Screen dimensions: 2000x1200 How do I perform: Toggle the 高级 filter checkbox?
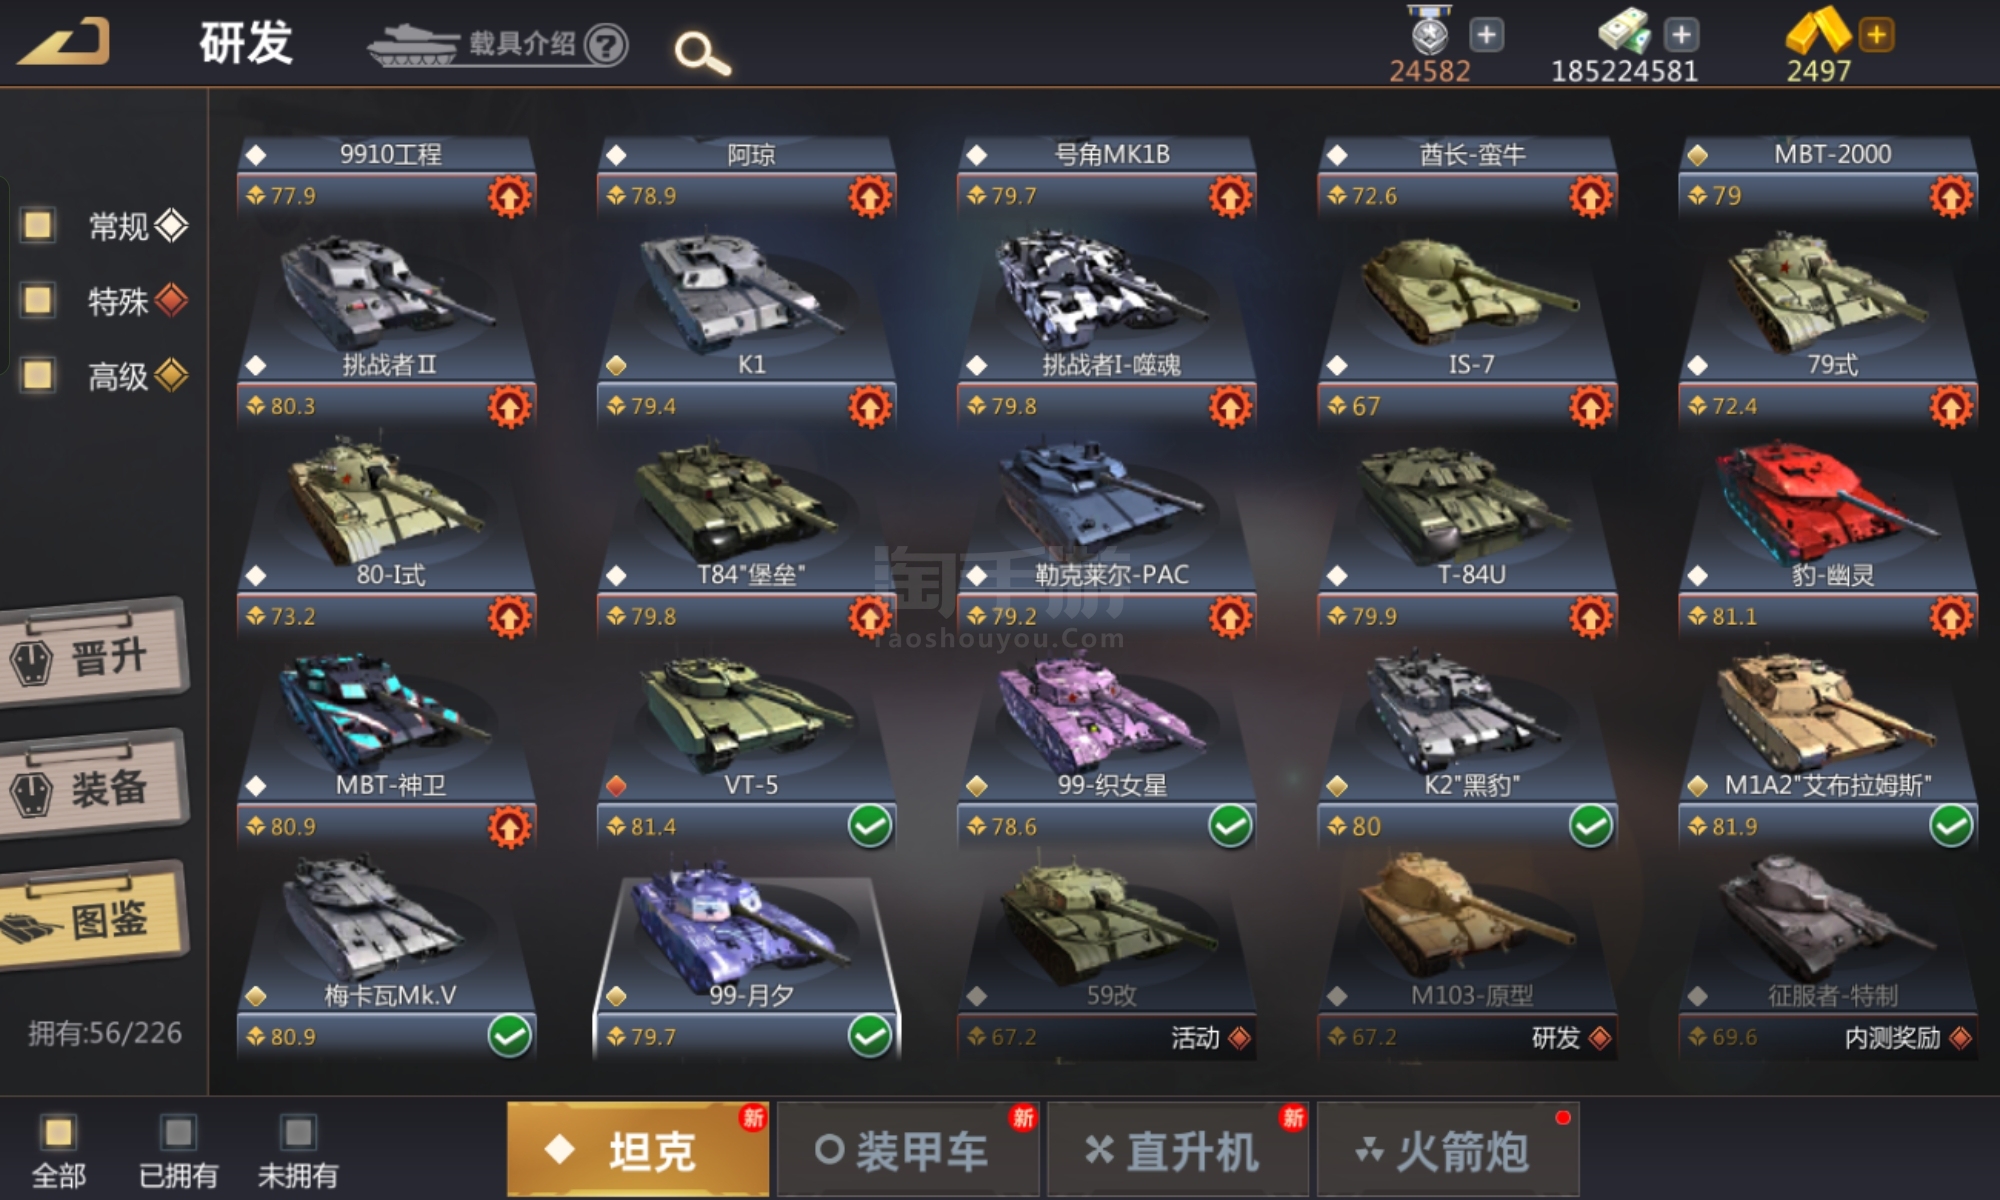click(38, 375)
